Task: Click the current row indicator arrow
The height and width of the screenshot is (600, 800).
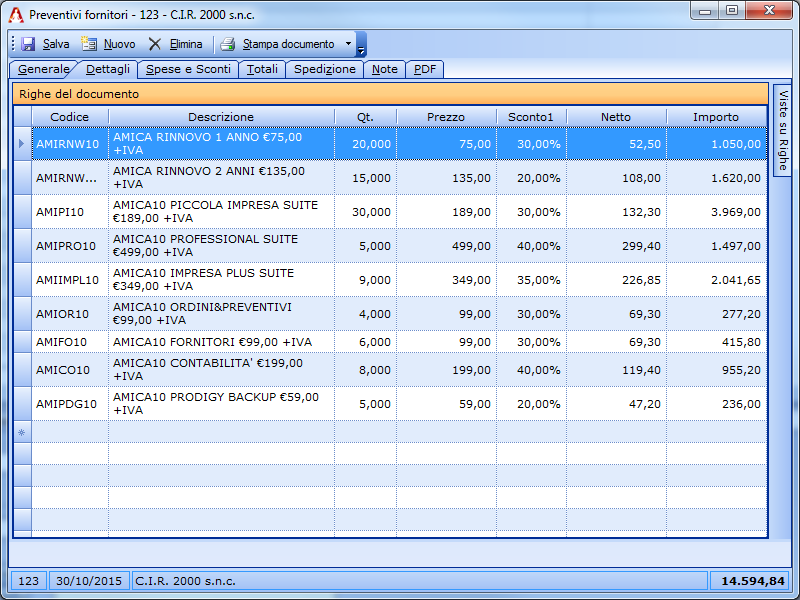Action: point(22,143)
